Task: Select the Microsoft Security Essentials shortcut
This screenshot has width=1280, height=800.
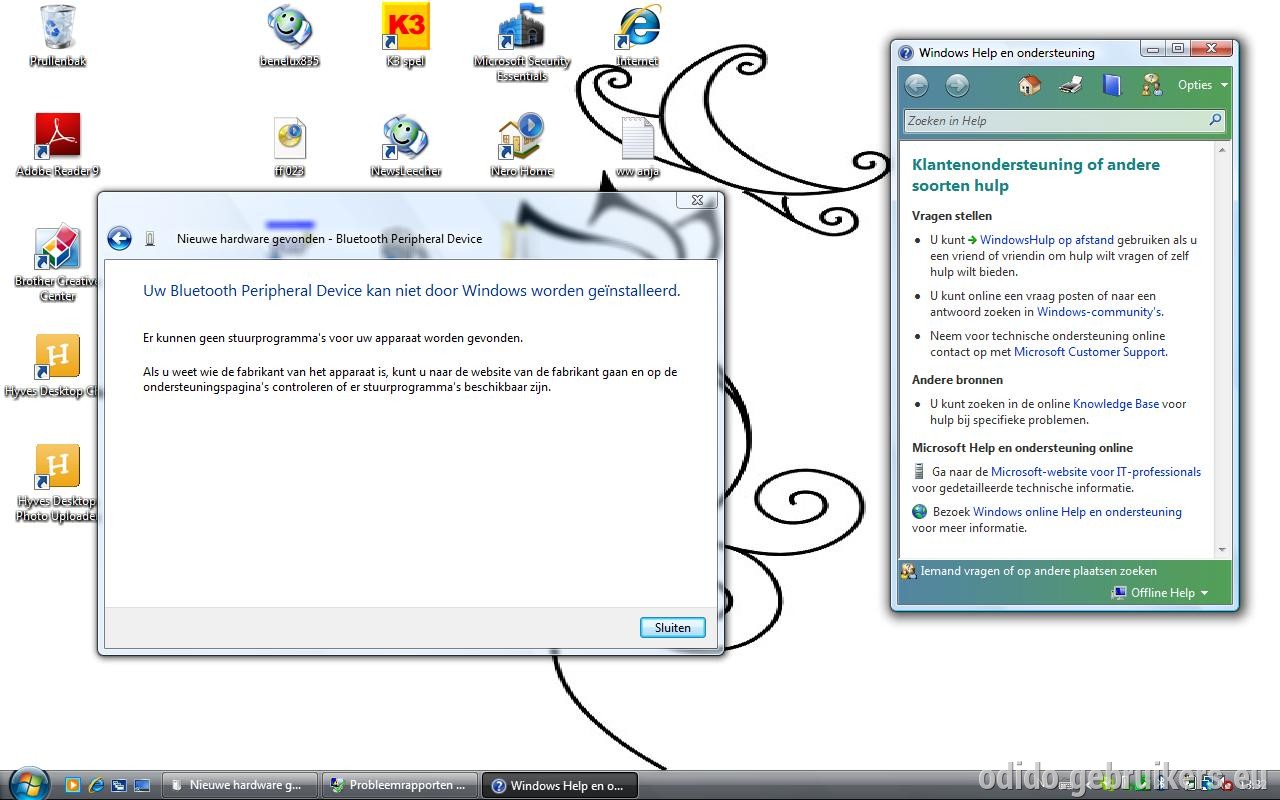Action: [521, 42]
